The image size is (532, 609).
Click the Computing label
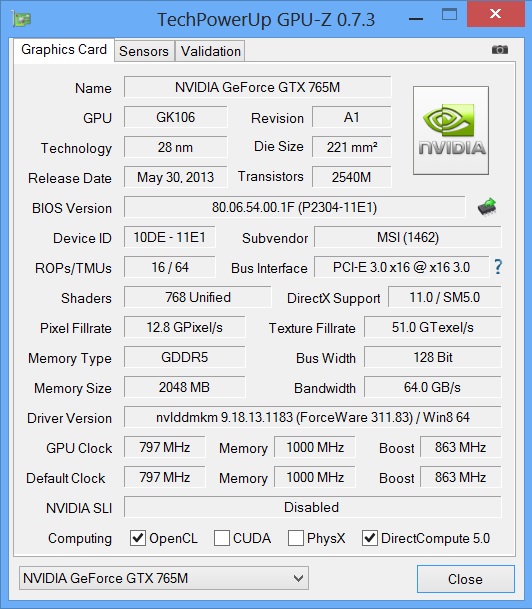80,539
